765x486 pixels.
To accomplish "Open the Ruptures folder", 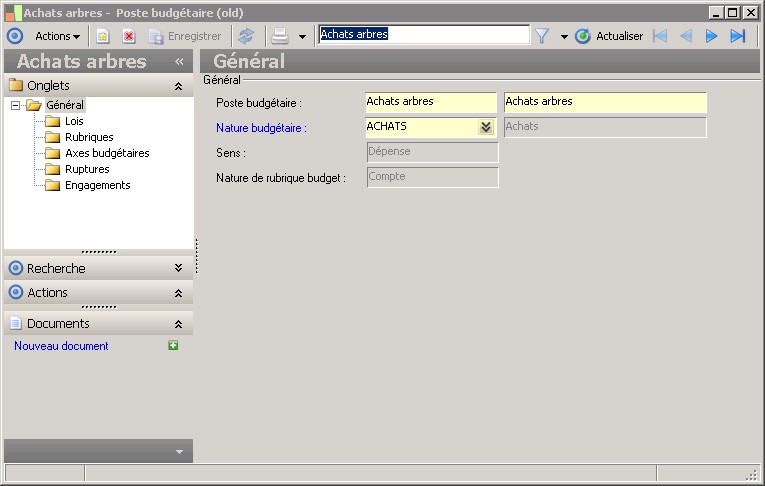I will [x=87, y=169].
